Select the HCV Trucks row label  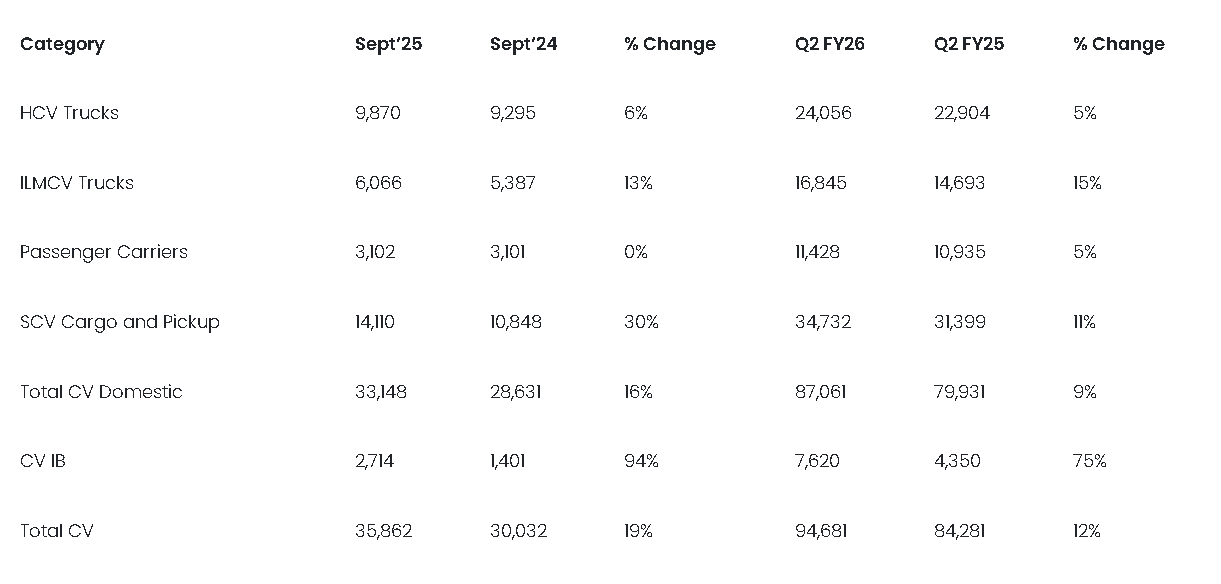tap(69, 113)
